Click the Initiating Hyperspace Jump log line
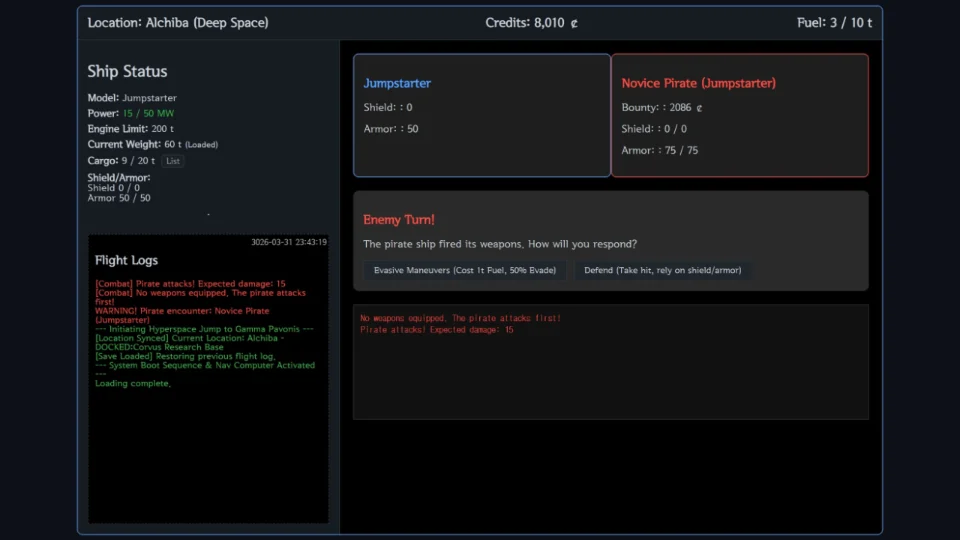This screenshot has height=540, width=960. pyautogui.click(x=204, y=329)
